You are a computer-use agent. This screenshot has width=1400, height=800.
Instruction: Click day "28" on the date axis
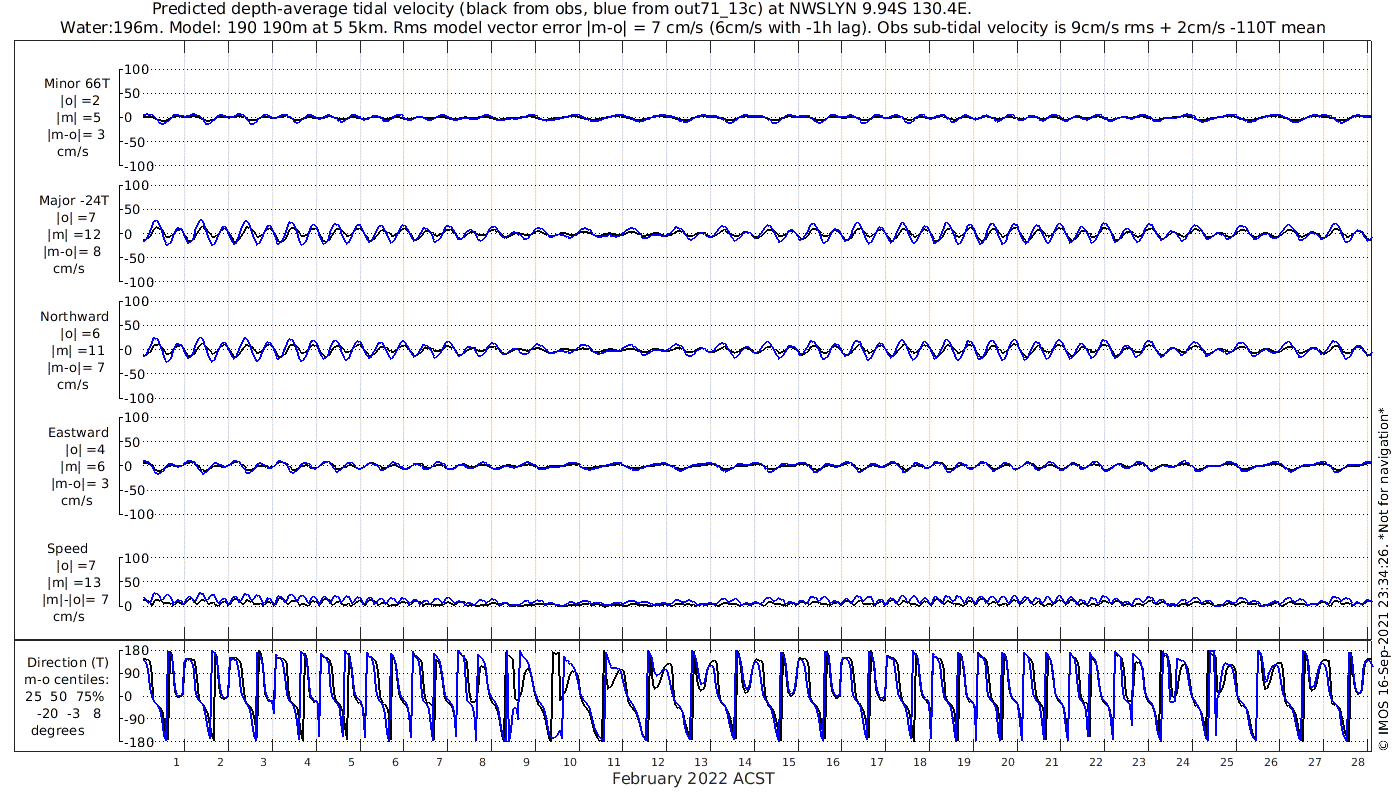1358,762
